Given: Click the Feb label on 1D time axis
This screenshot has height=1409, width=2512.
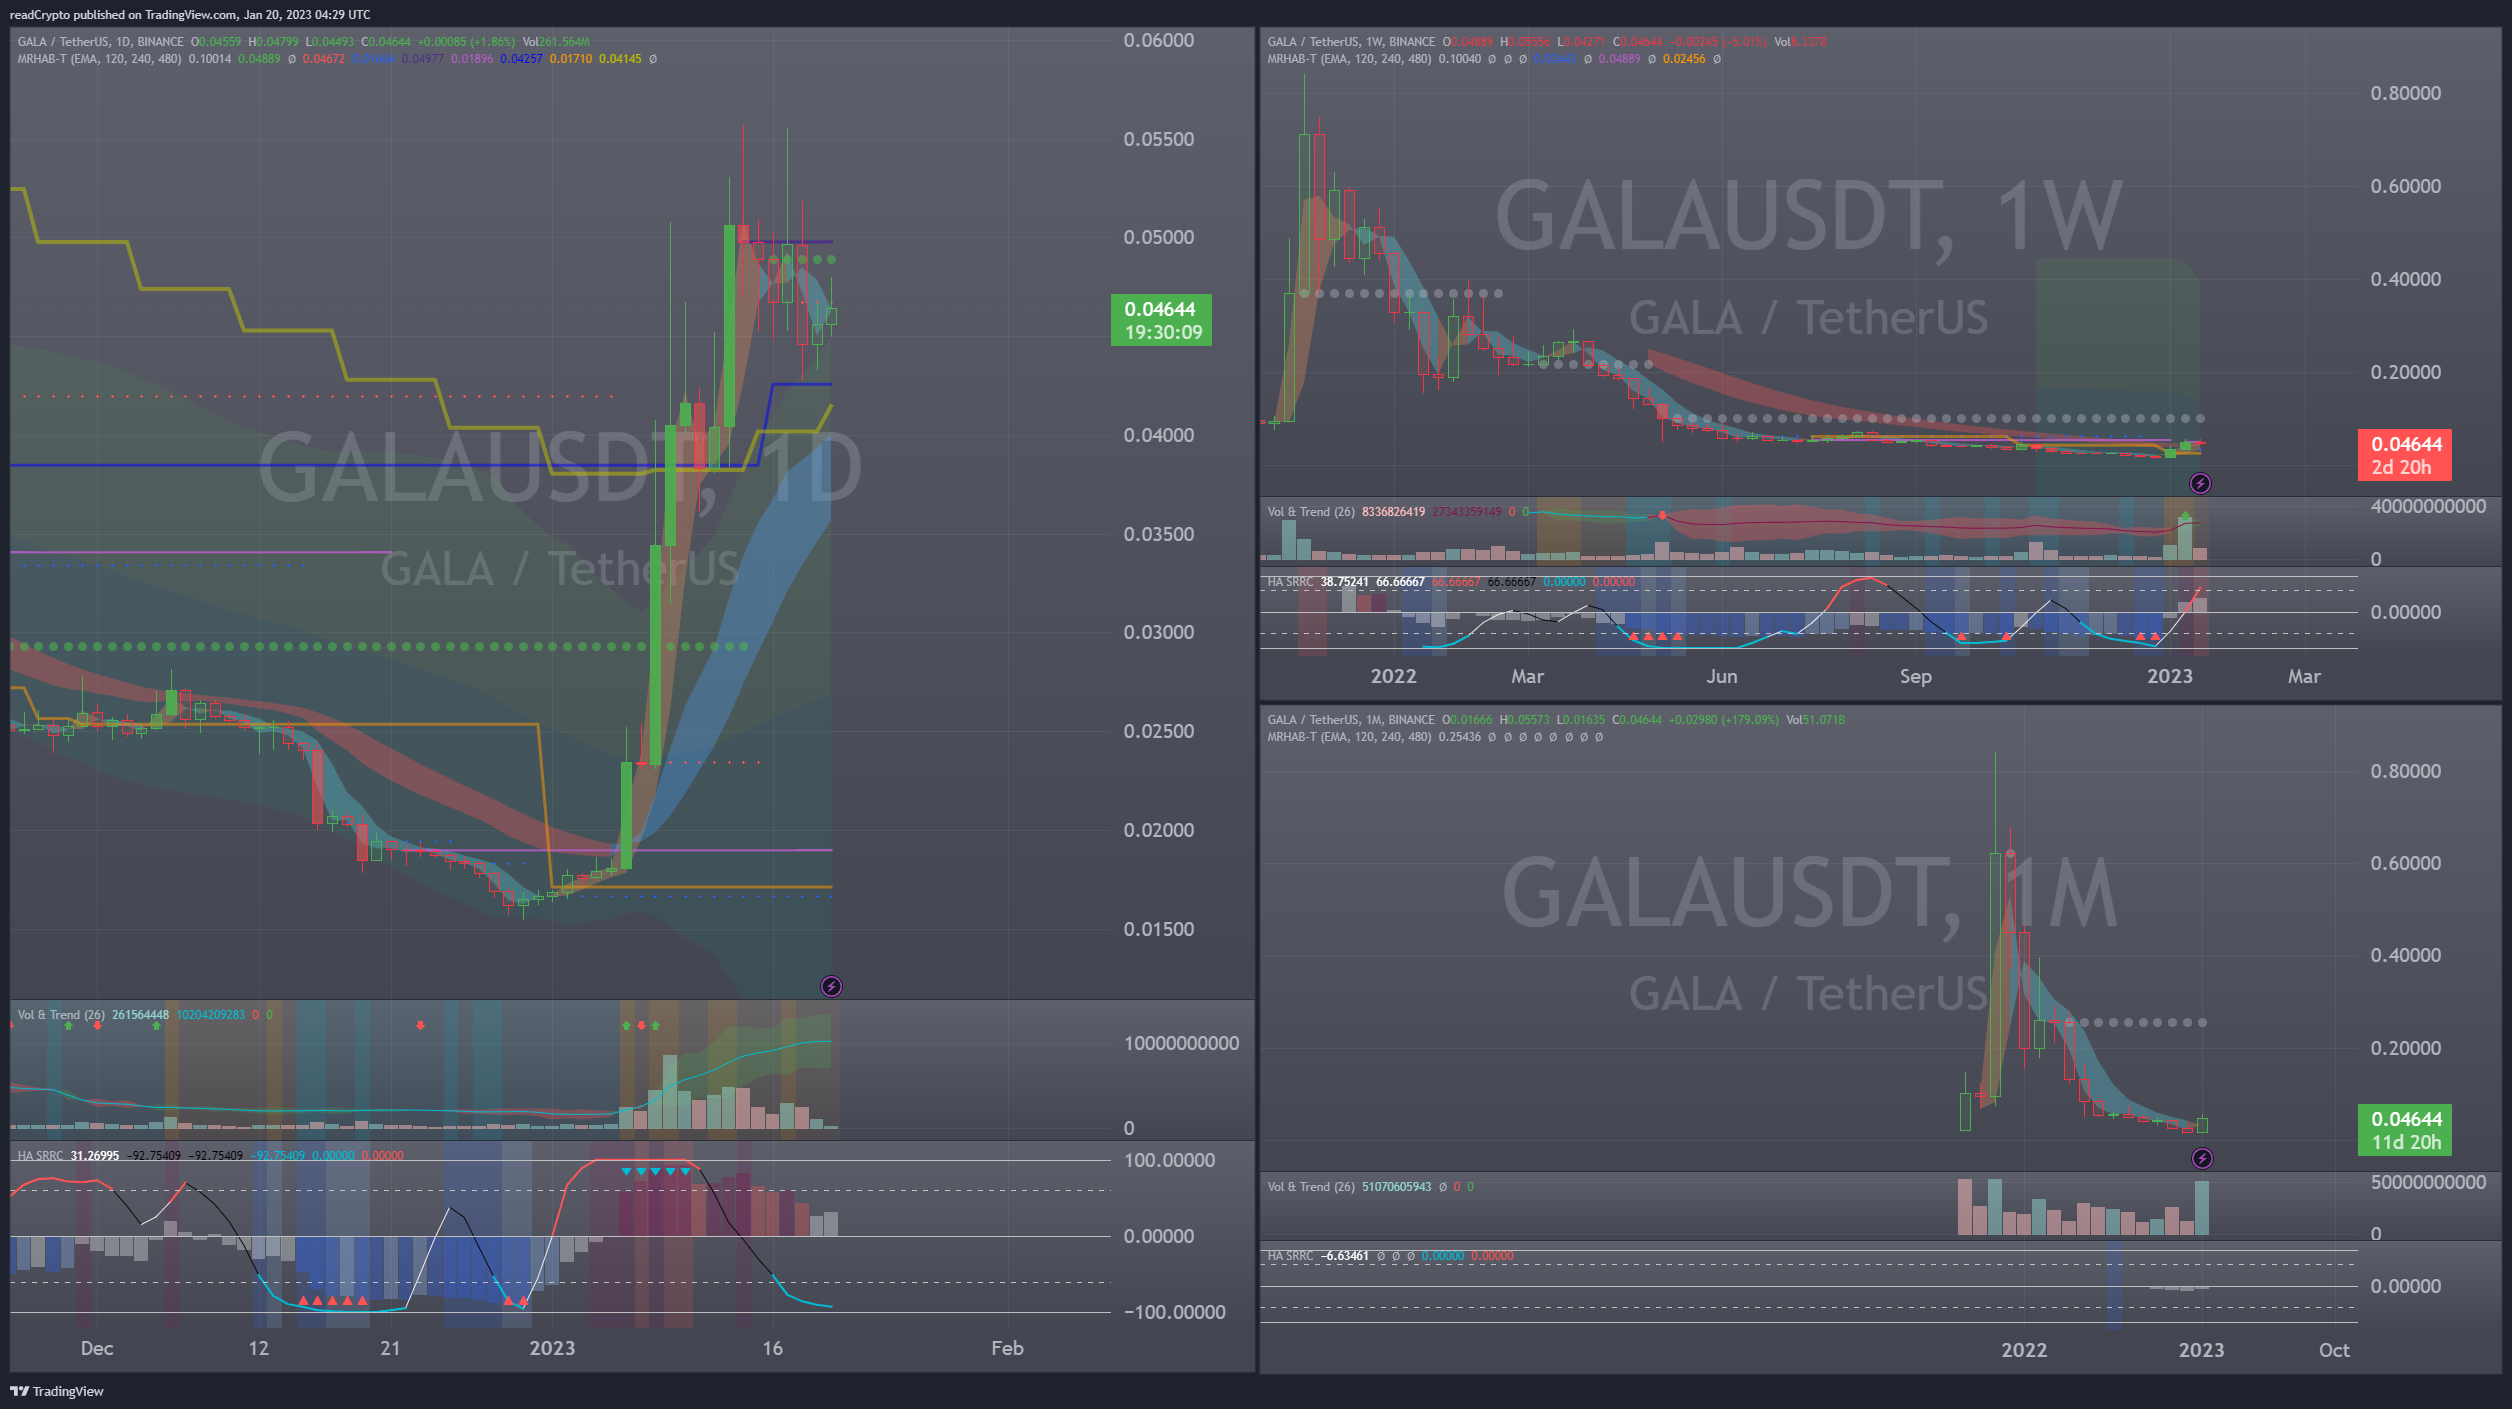Looking at the screenshot, I should [x=1007, y=1348].
